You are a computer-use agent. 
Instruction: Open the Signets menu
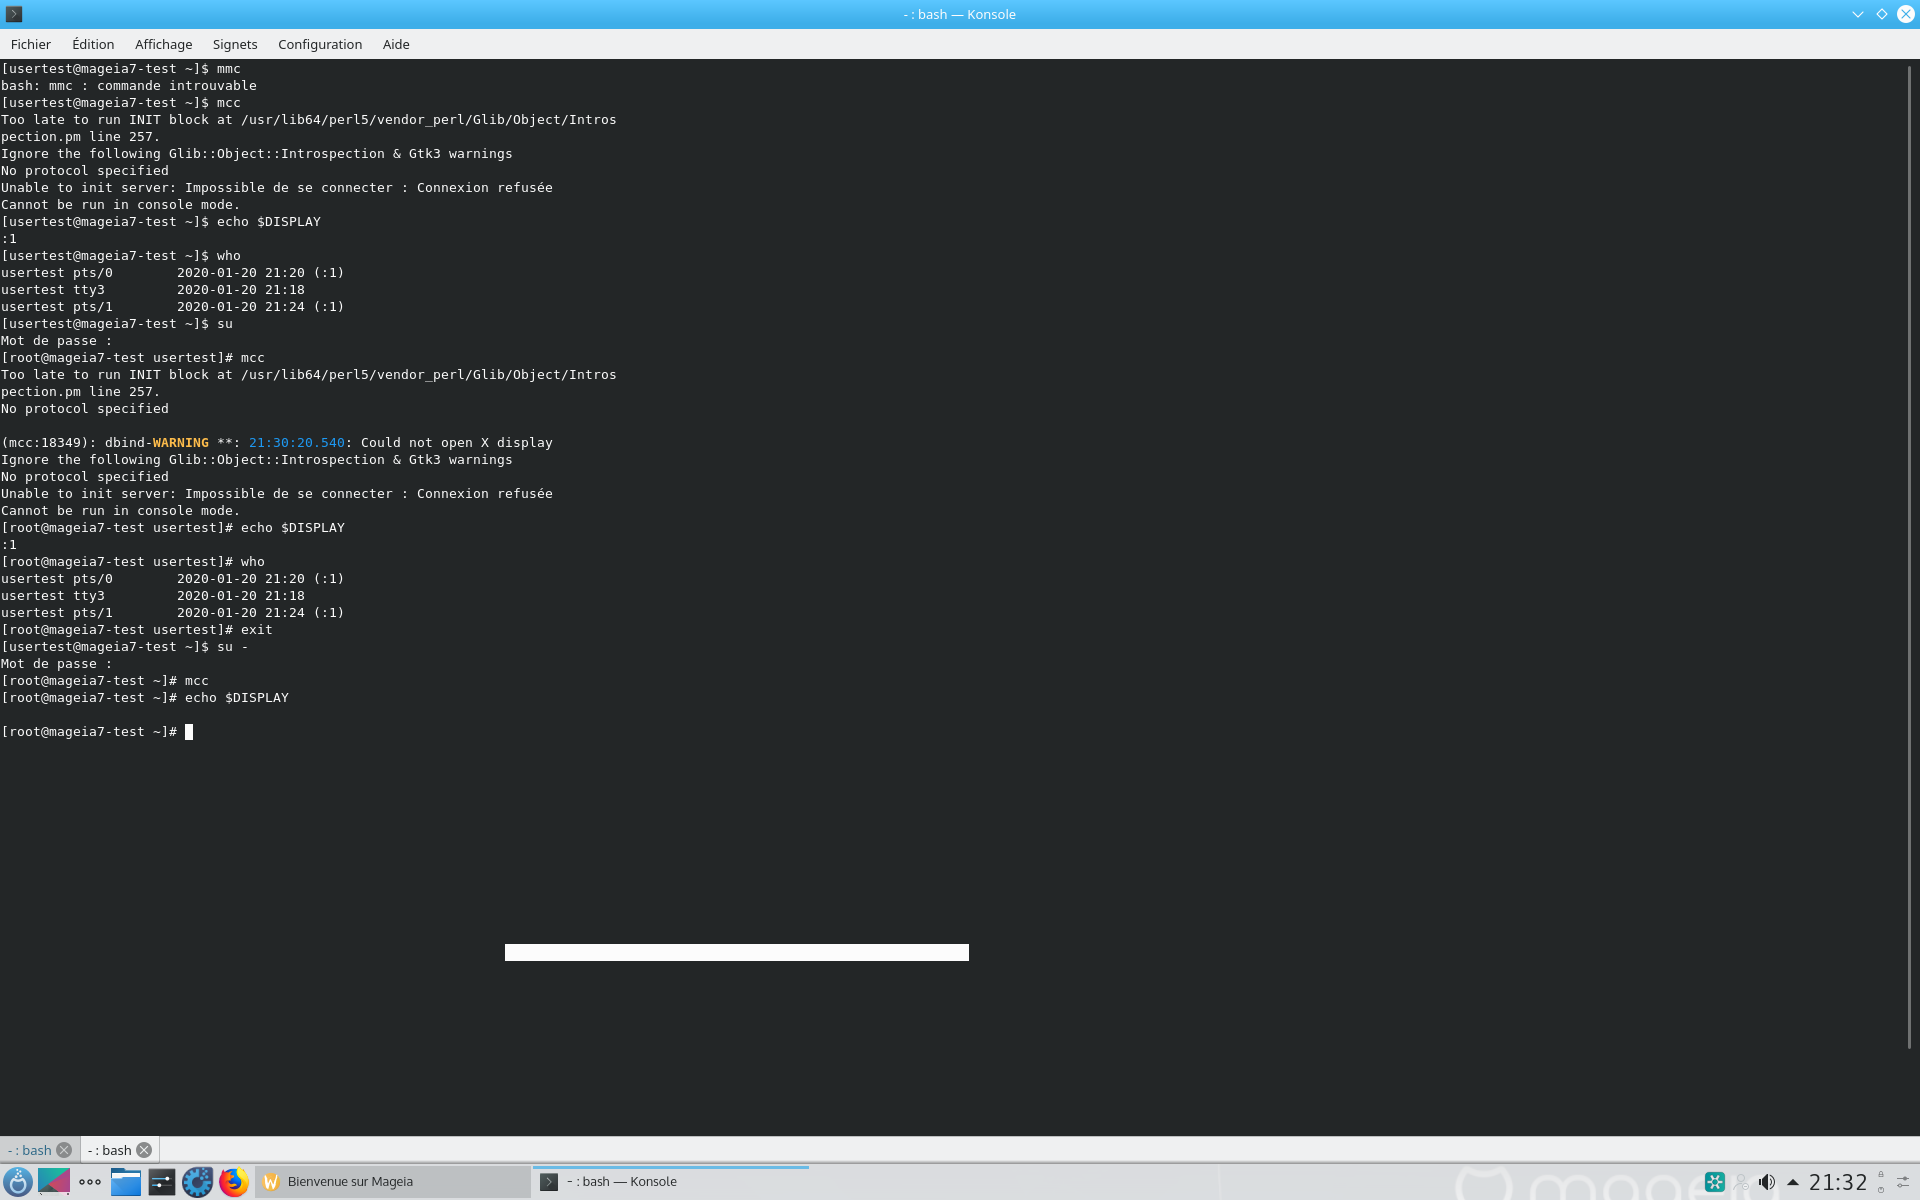pos(235,44)
